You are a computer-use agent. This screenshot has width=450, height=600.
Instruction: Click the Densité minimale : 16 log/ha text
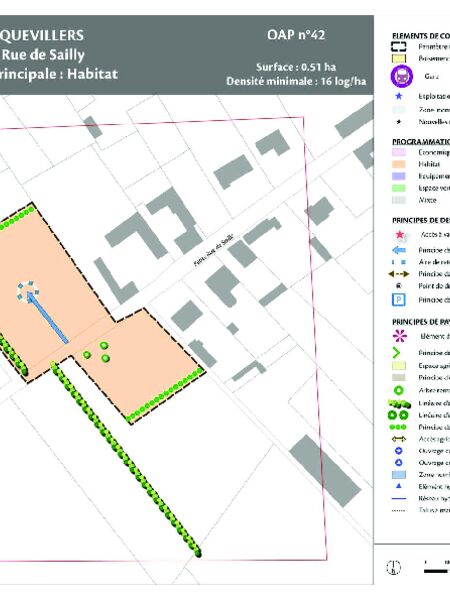pyautogui.click(x=296, y=82)
